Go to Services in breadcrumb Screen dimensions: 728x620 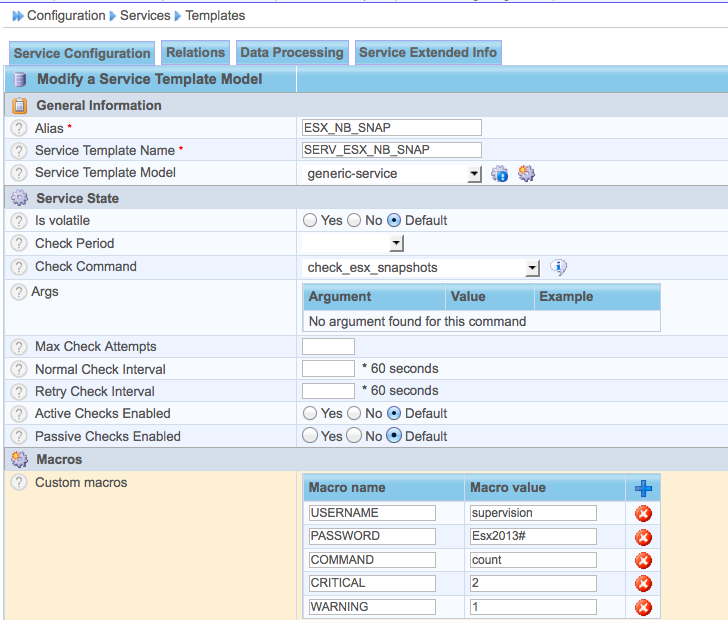145,15
